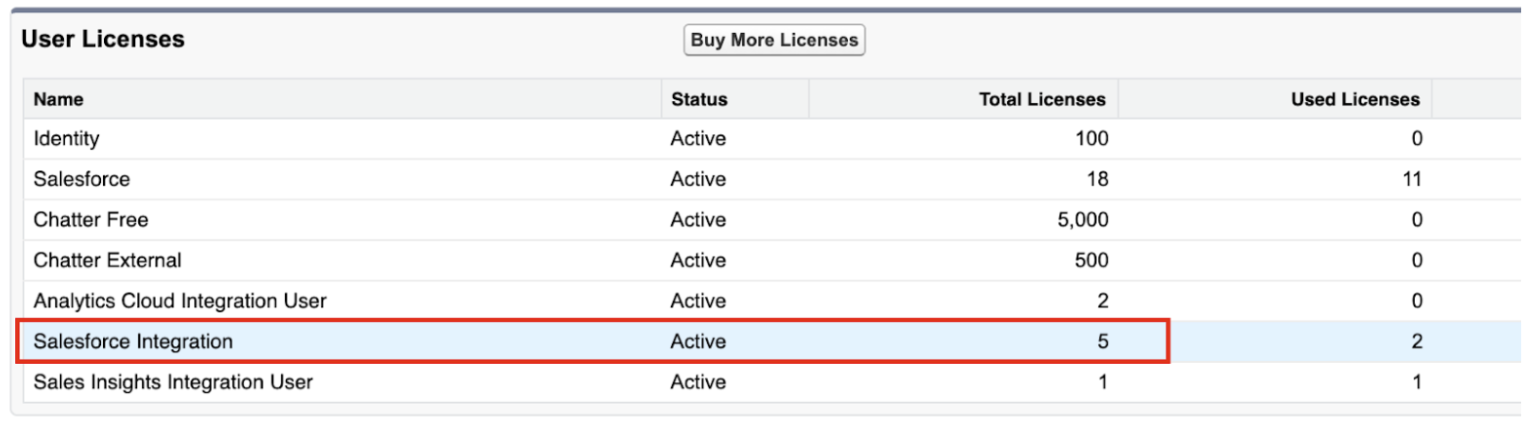Click the Total Licenses column header
Viewport: 1528px width, 426px height.
tap(1042, 99)
